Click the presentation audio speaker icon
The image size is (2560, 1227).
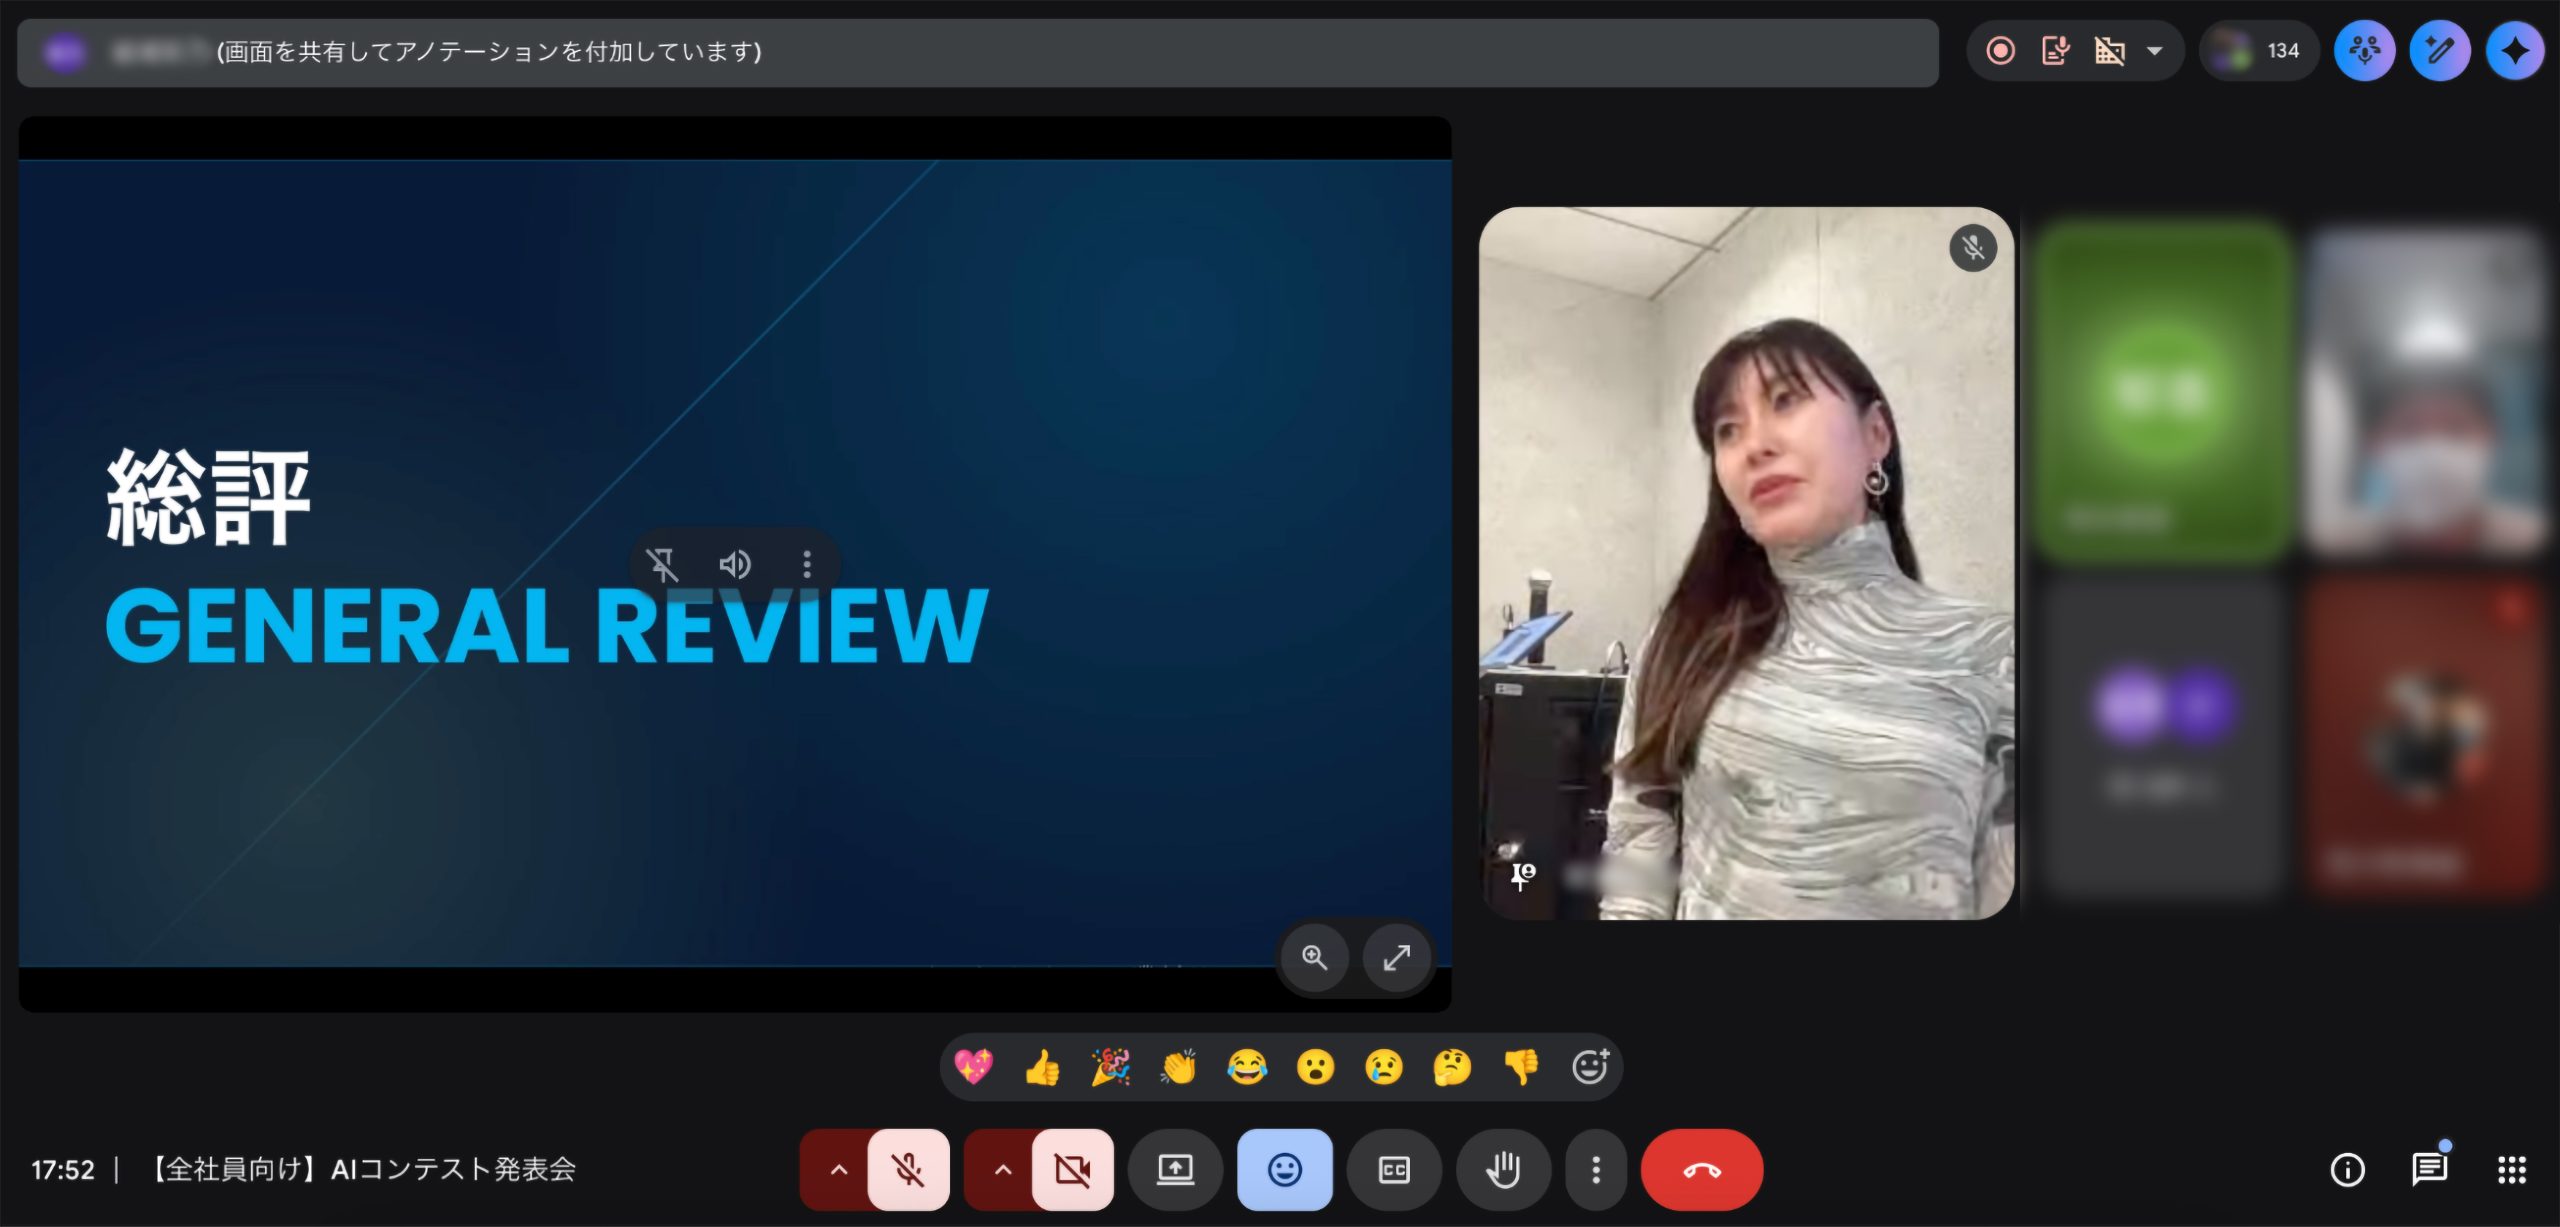735,565
